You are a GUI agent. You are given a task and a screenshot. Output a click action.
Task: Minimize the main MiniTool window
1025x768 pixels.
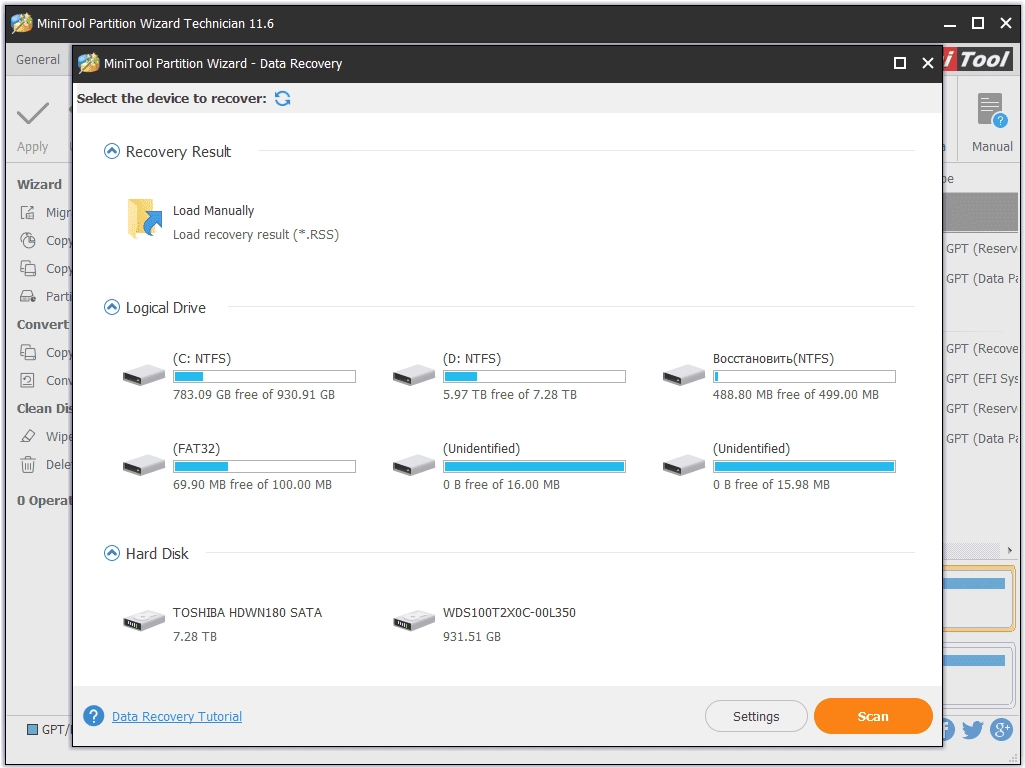tap(950, 24)
